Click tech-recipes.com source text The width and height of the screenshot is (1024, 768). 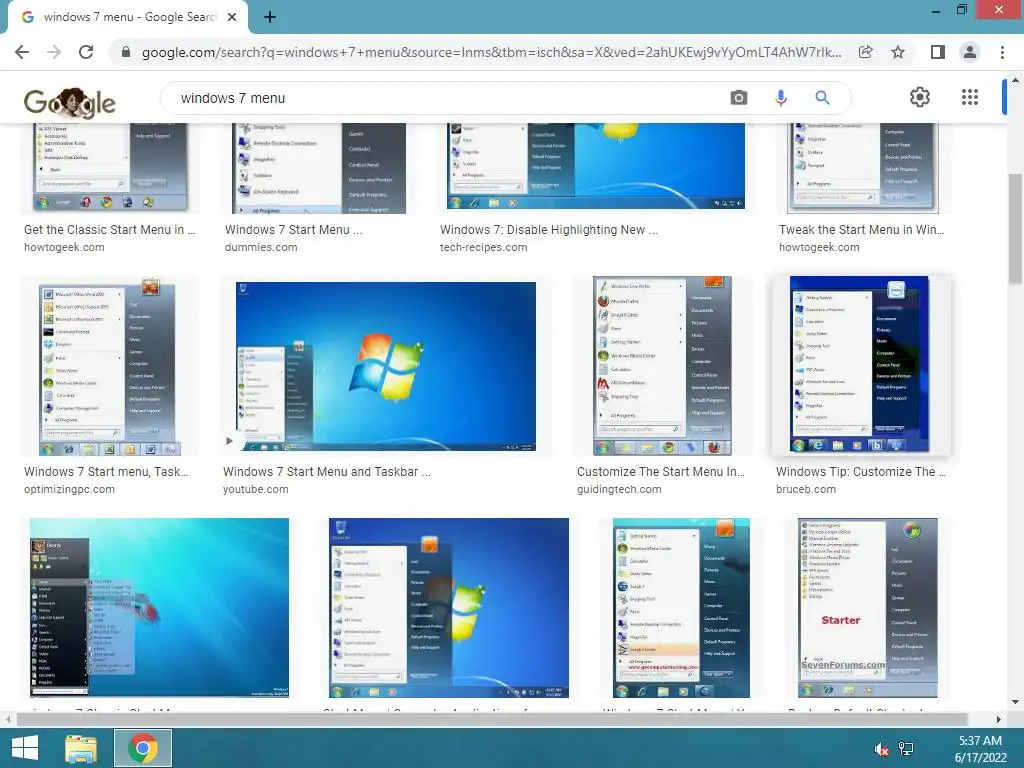coord(483,248)
